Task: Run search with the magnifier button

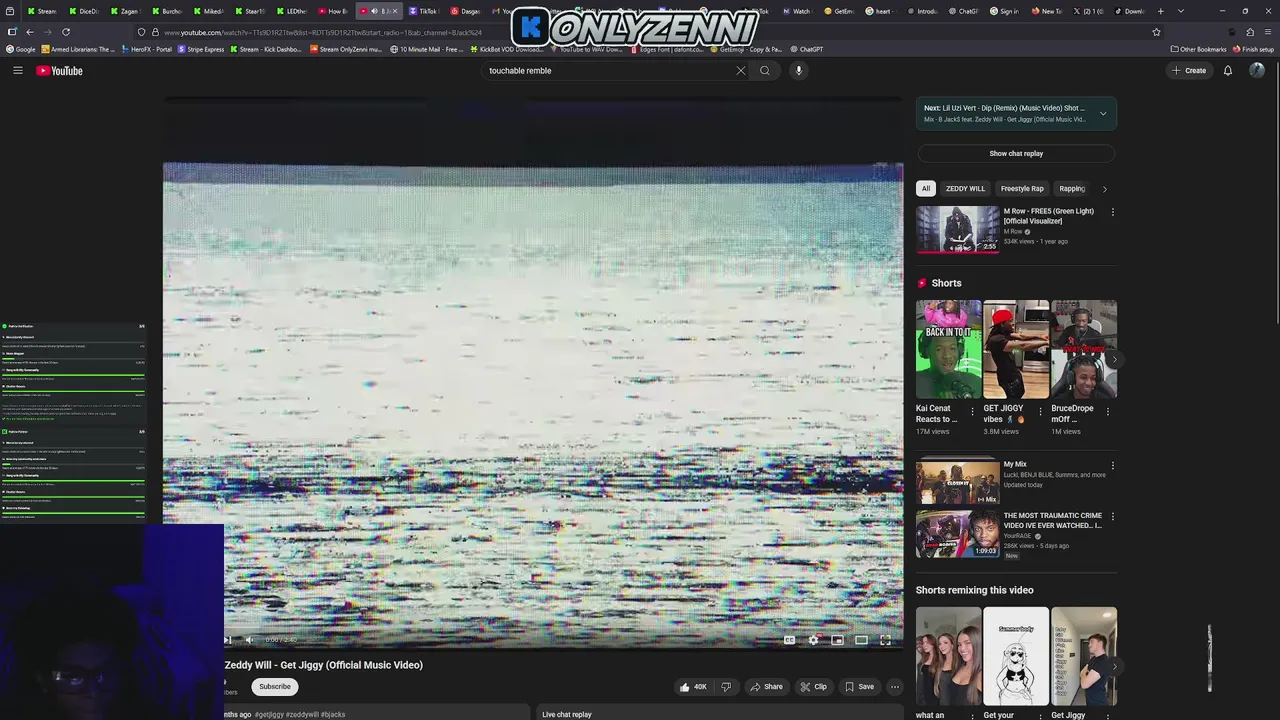Action: [765, 71]
